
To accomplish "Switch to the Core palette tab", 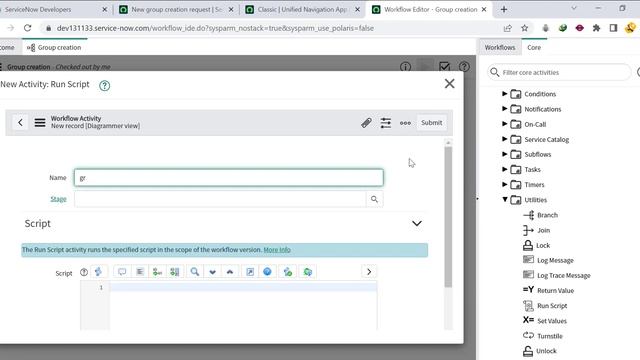I will click(x=534, y=47).
